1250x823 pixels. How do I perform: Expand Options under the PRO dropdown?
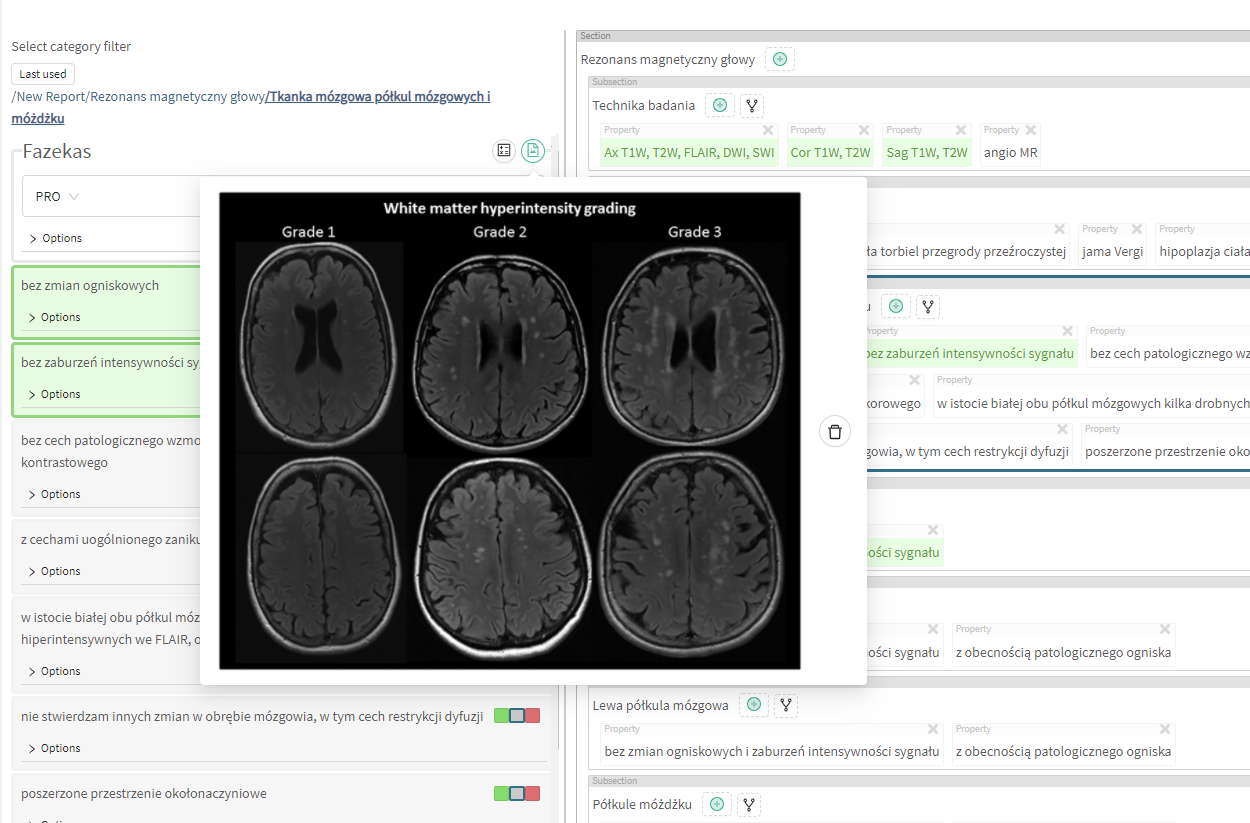[x=56, y=238]
